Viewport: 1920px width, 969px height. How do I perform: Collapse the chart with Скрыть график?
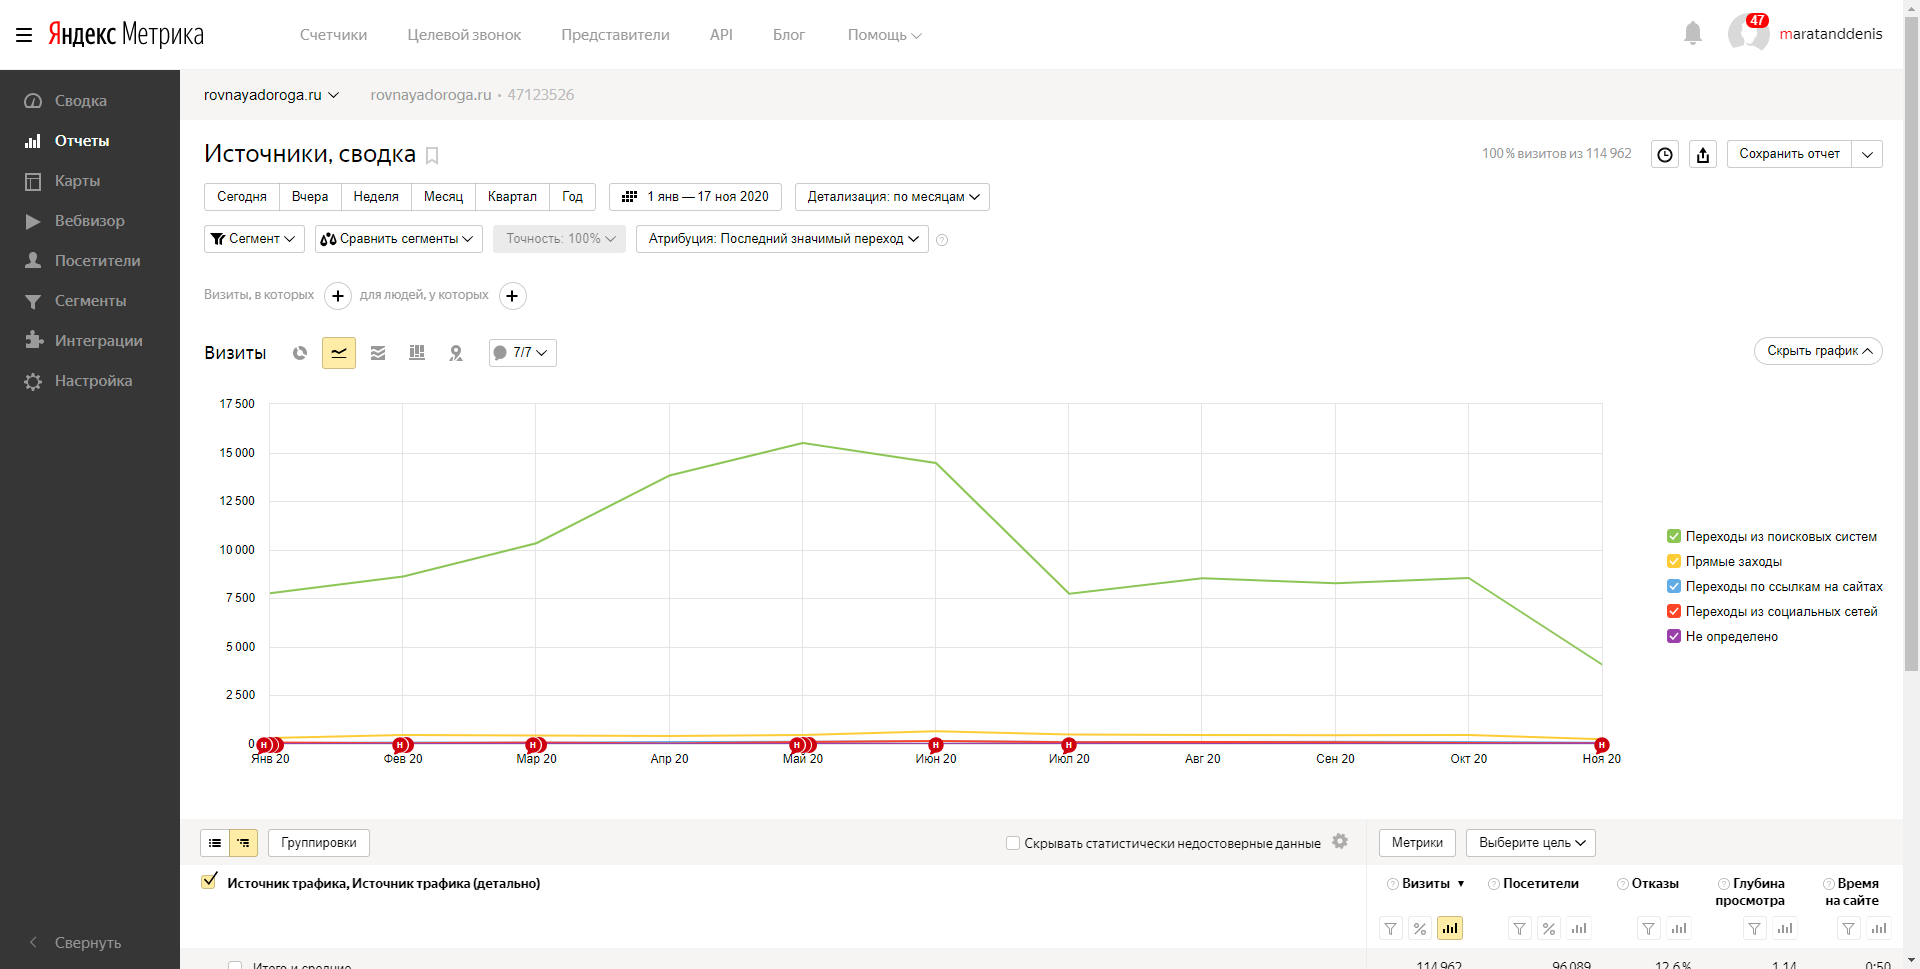pos(1818,351)
